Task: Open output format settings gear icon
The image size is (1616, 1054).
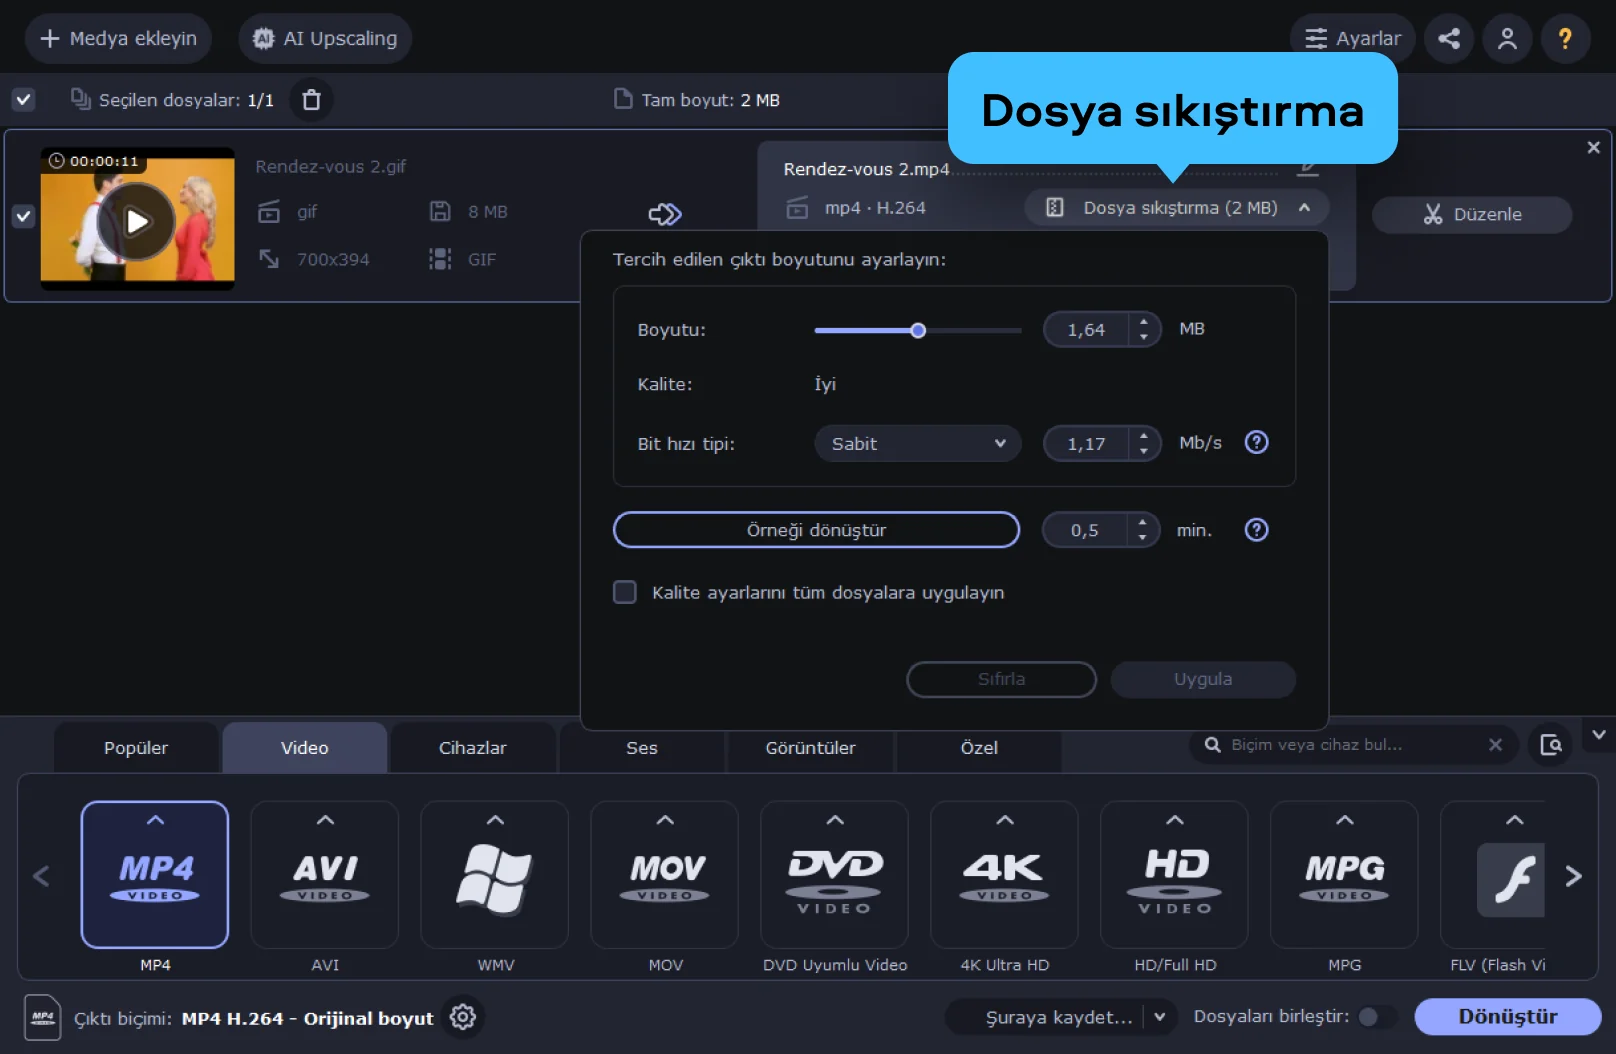Action: [462, 1017]
